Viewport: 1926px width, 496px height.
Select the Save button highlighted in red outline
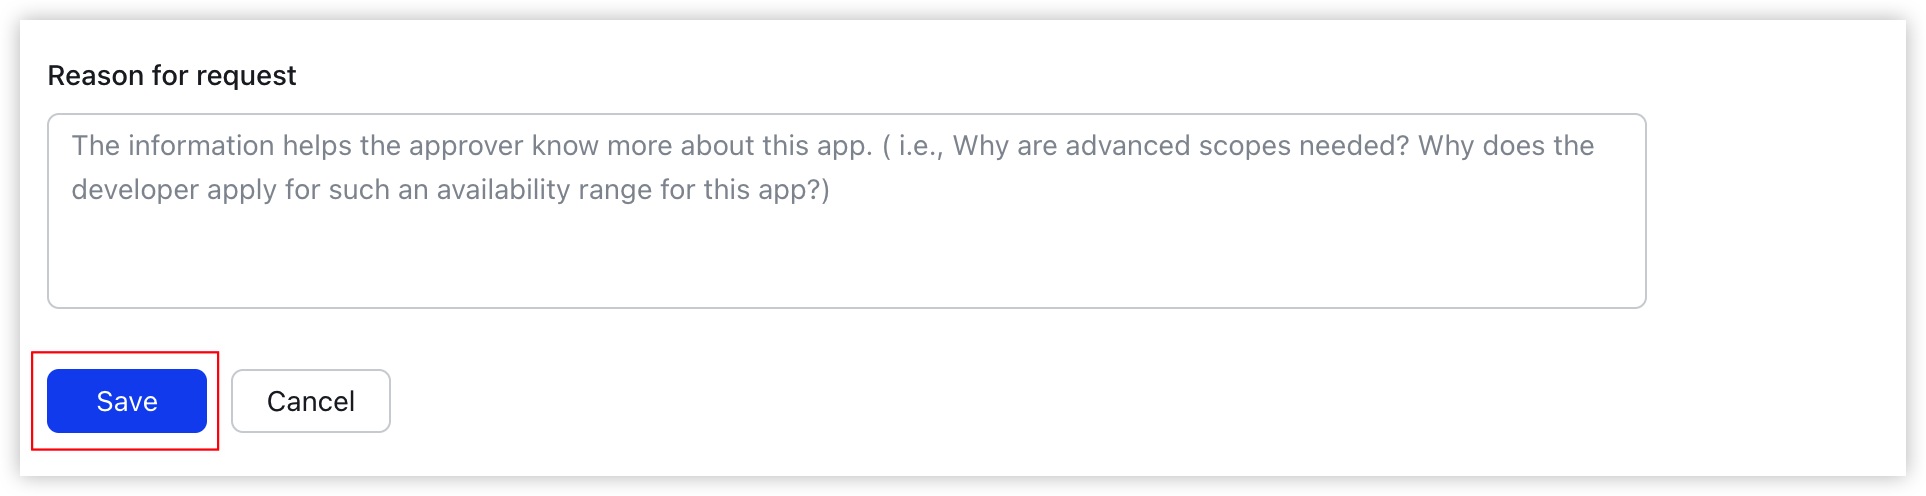[127, 401]
